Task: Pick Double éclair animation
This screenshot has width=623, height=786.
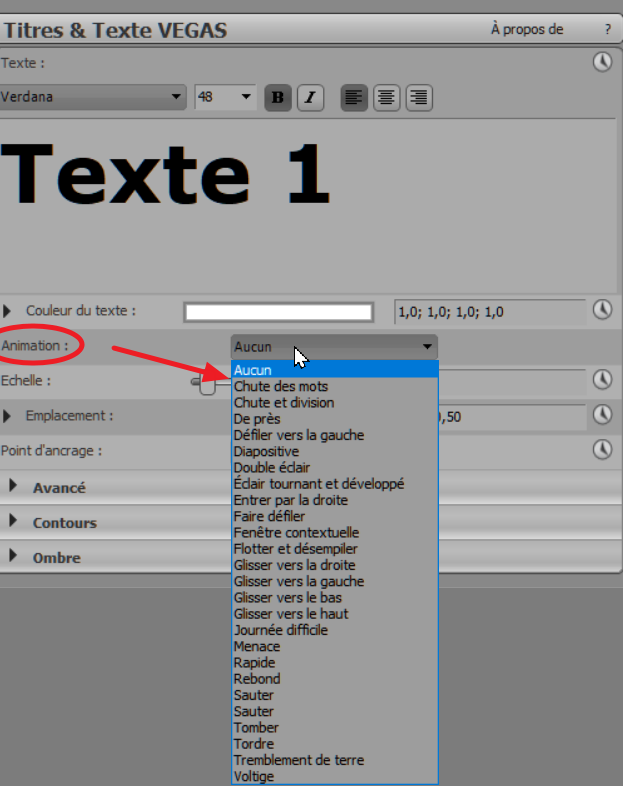Action: pyautogui.click(x=335, y=468)
